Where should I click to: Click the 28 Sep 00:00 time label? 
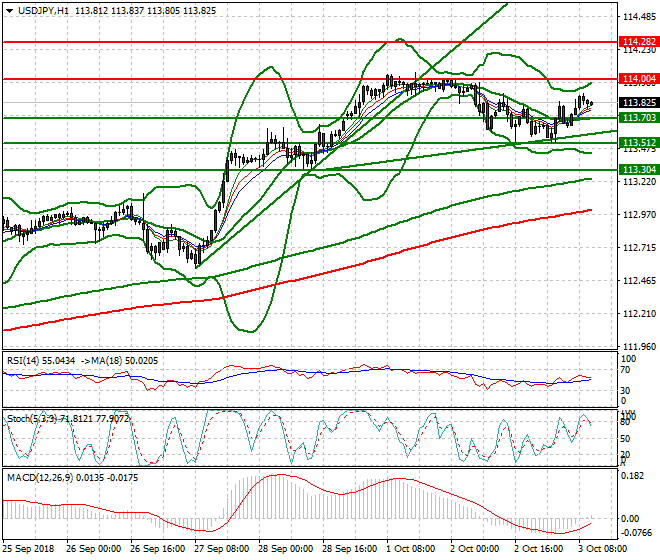coord(286,549)
